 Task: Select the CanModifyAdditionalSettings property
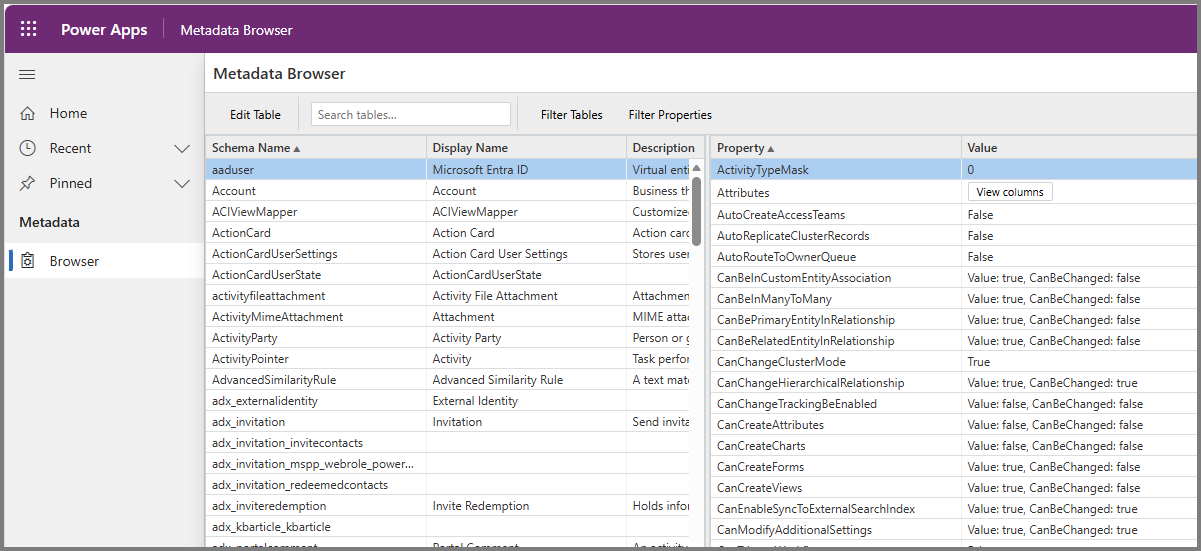(836, 530)
